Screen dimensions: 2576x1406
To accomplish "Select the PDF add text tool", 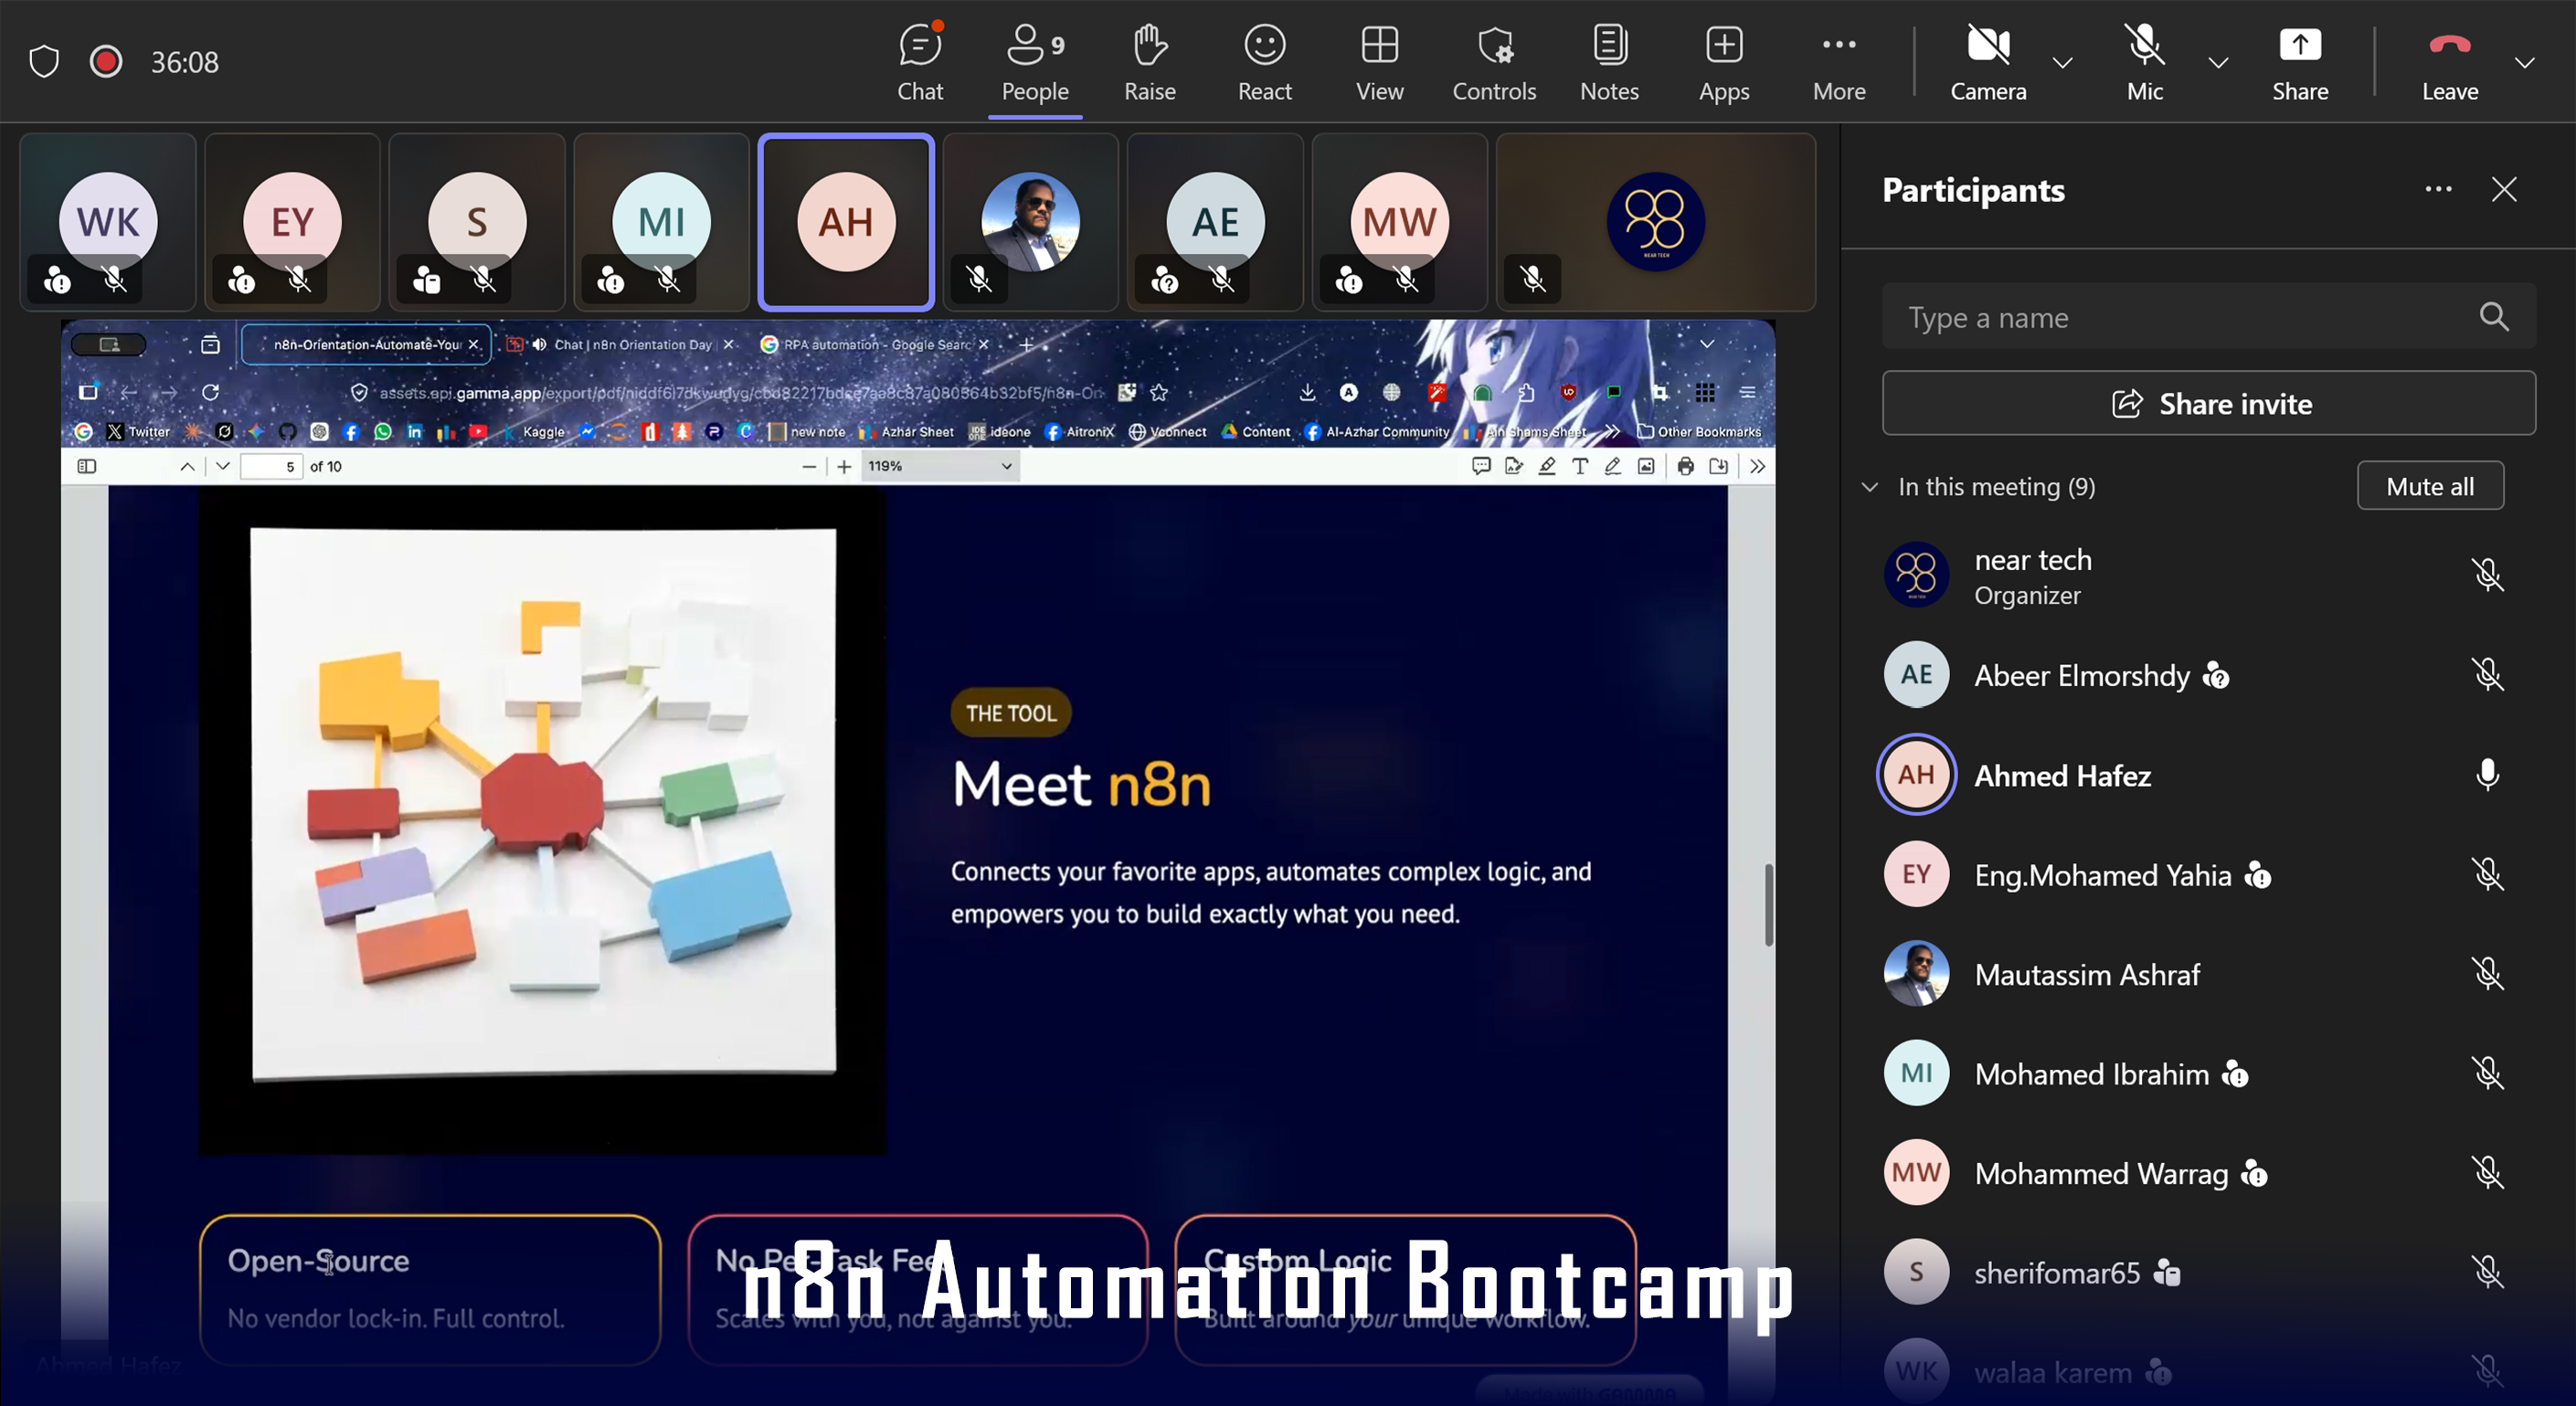I will pos(1580,466).
